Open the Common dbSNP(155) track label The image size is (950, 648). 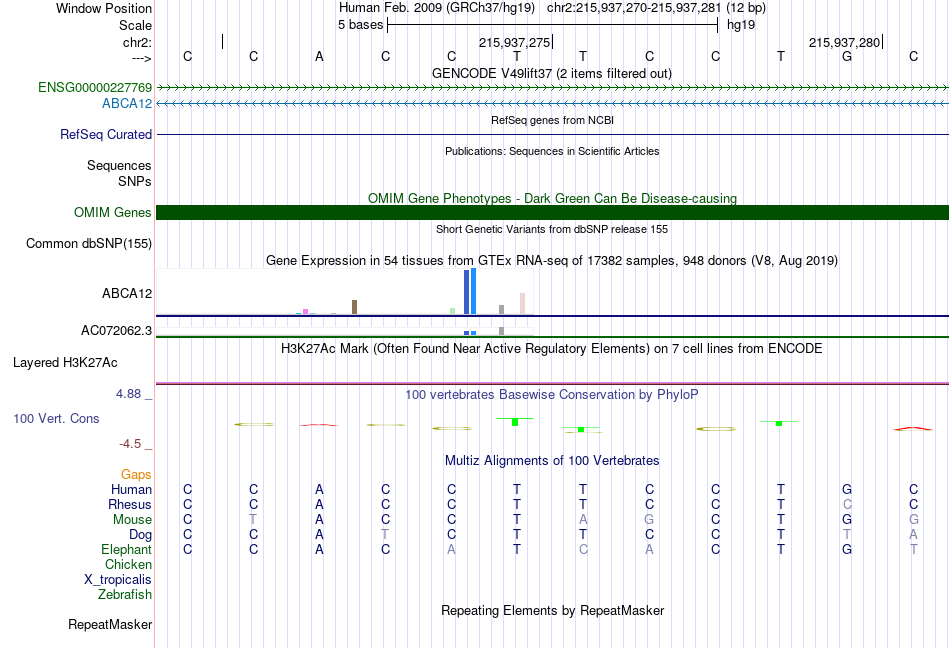pyautogui.click(x=88, y=243)
